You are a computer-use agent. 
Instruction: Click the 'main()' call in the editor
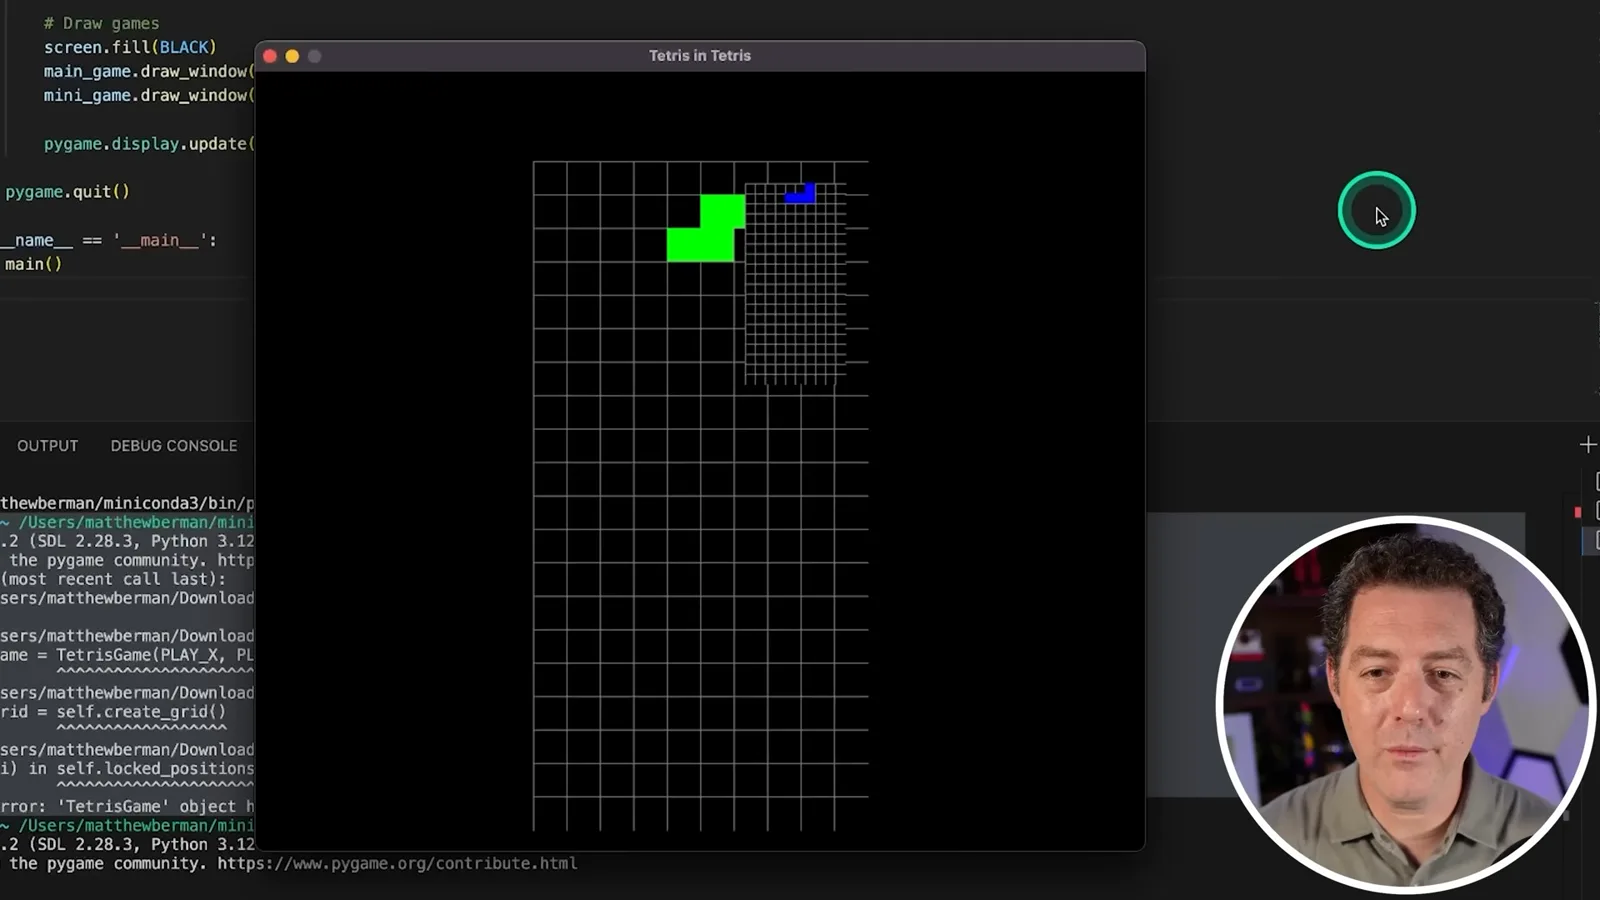(33, 264)
